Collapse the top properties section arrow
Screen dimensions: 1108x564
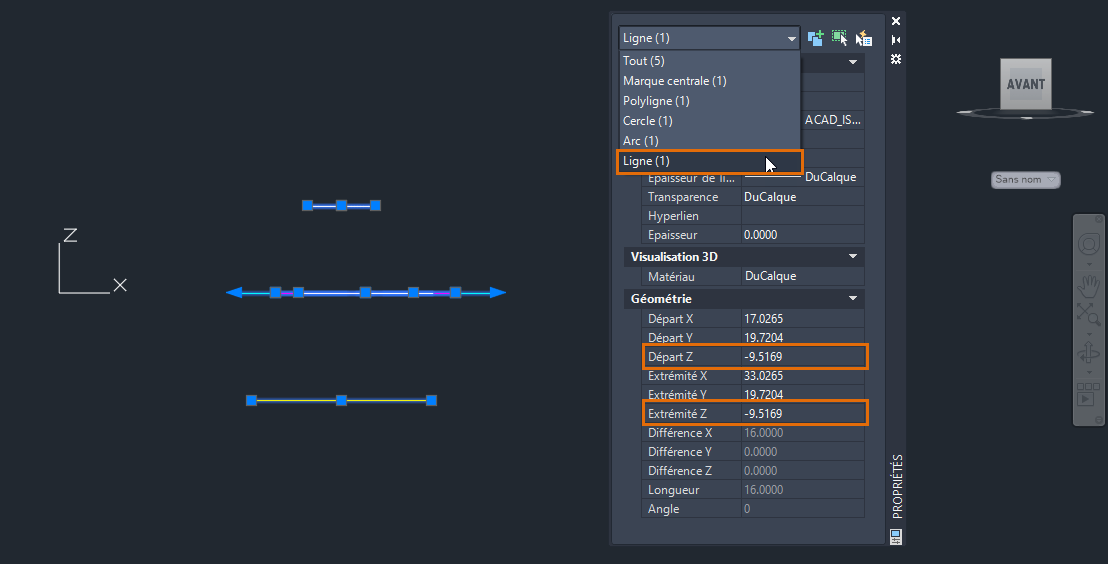(x=853, y=62)
